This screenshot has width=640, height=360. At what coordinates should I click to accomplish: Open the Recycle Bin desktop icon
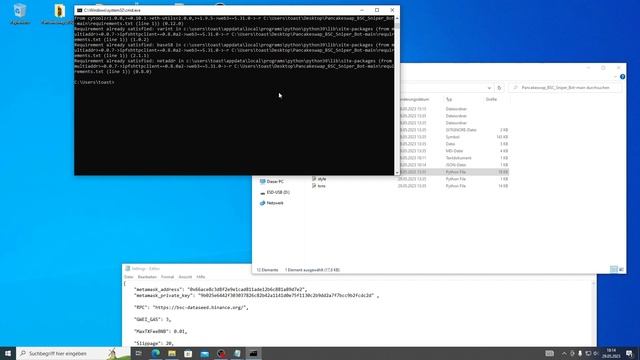pos(20,14)
